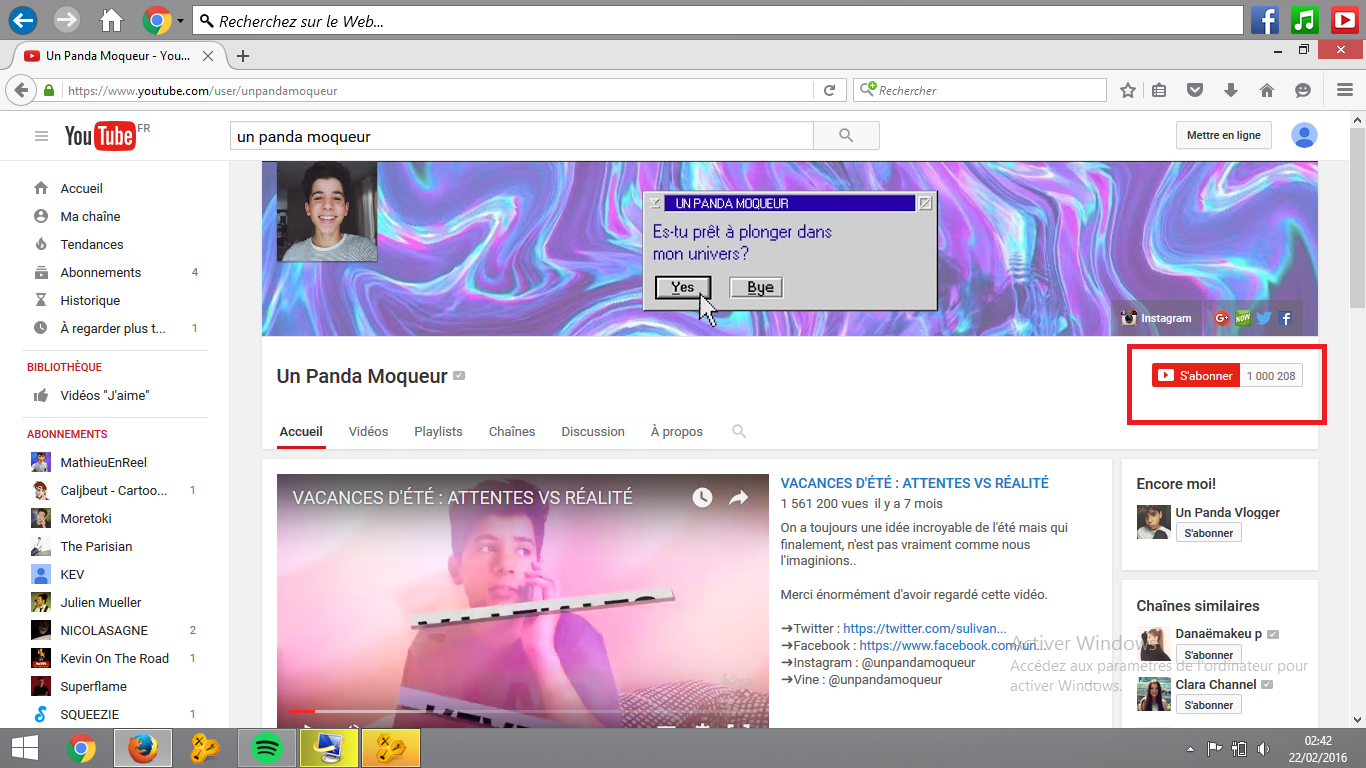Open the Twitter link in the video description
Viewport: 1366px width, 768px height.
pos(924,628)
